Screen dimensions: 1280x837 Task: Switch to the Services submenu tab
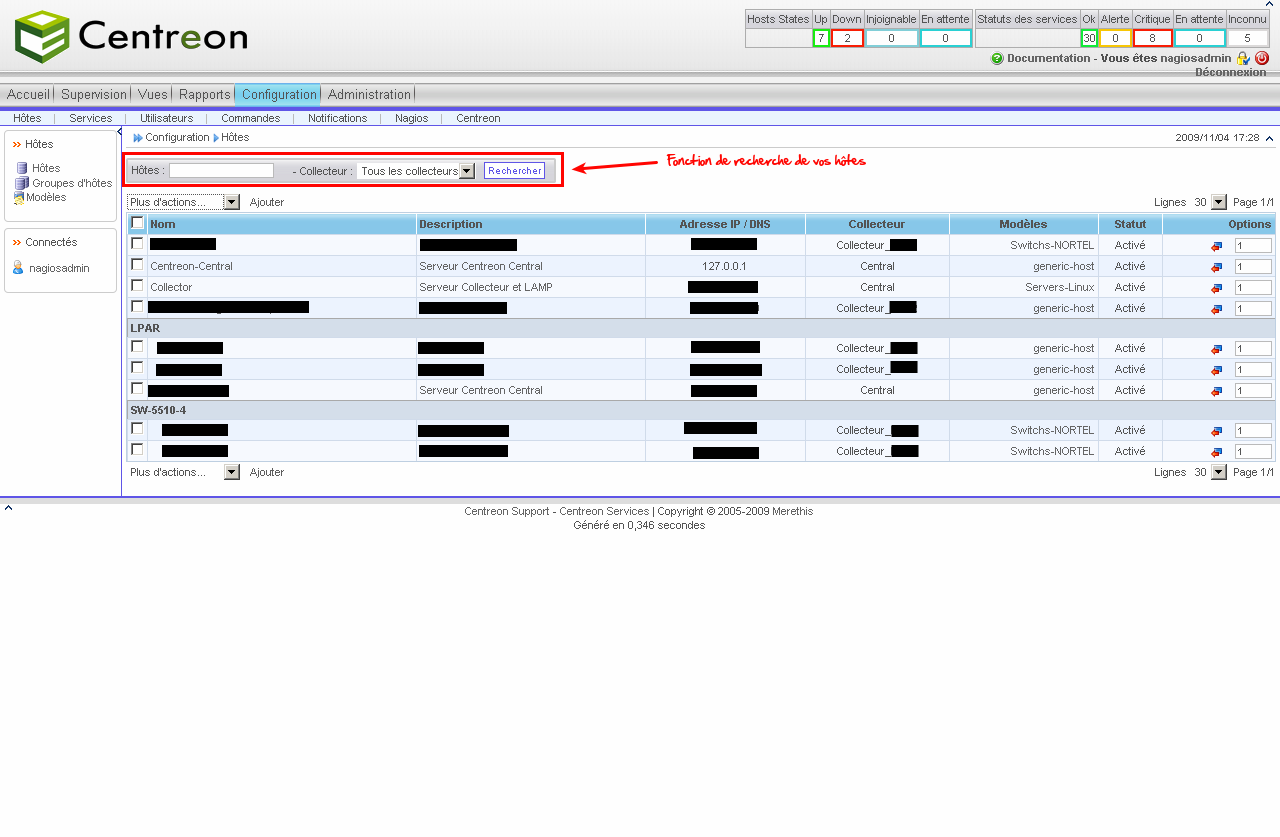tap(91, 118)
